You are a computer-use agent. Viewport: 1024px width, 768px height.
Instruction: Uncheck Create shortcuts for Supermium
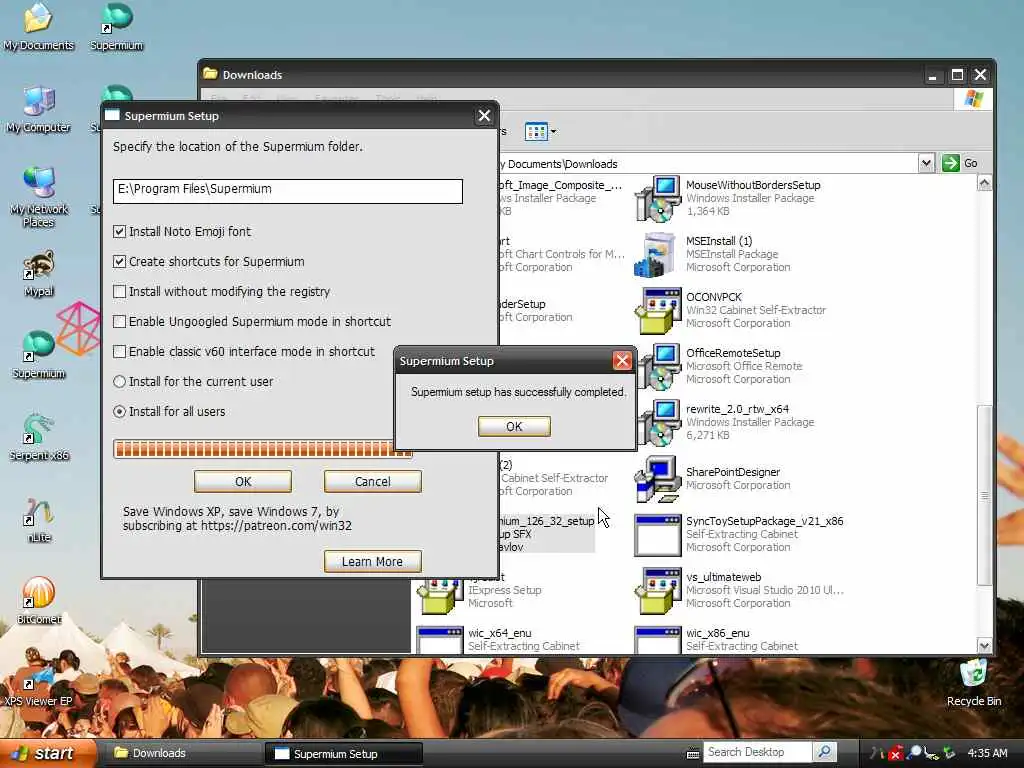point(120,261)
